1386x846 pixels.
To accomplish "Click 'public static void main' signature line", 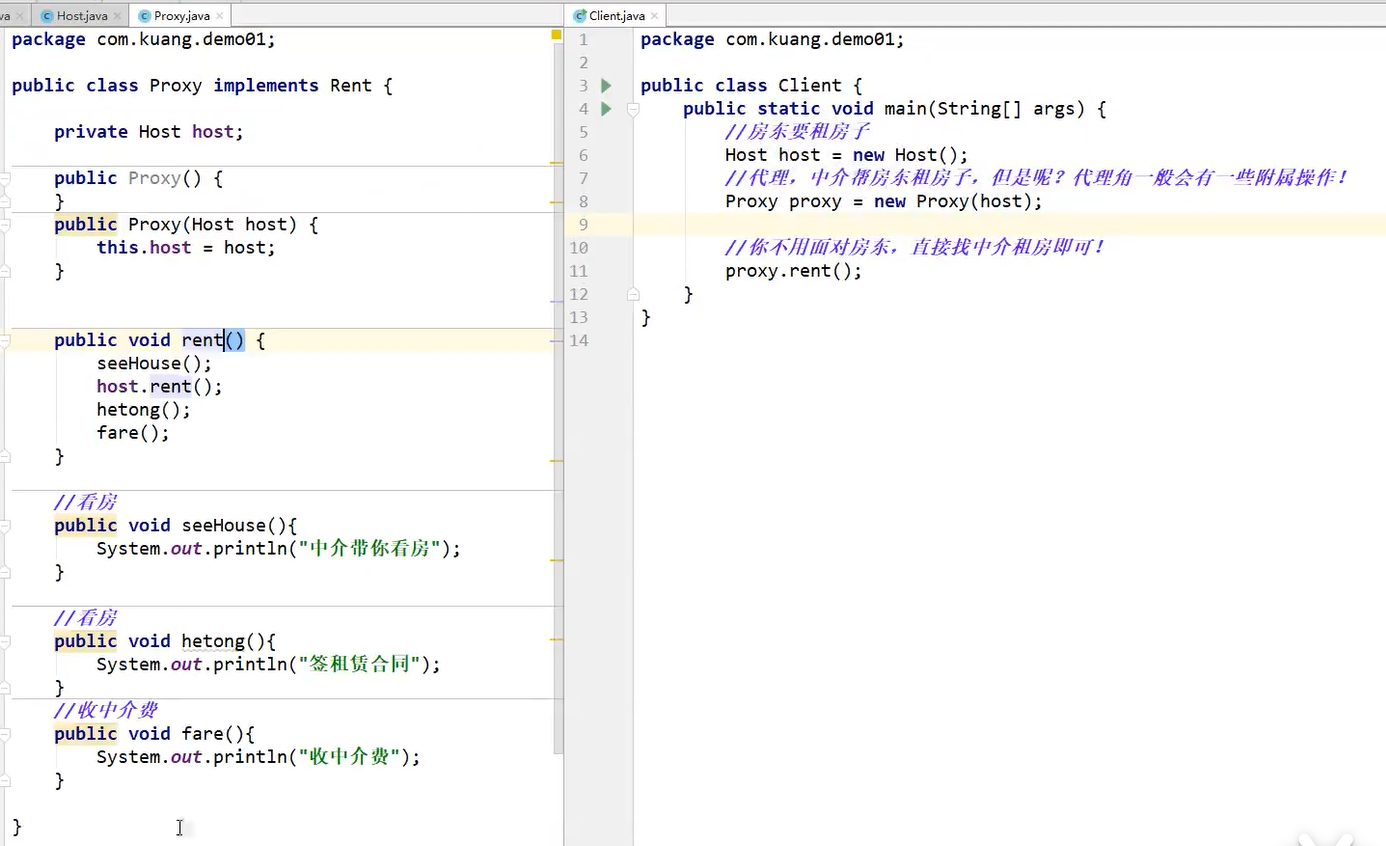I will [x=895, y=109].
